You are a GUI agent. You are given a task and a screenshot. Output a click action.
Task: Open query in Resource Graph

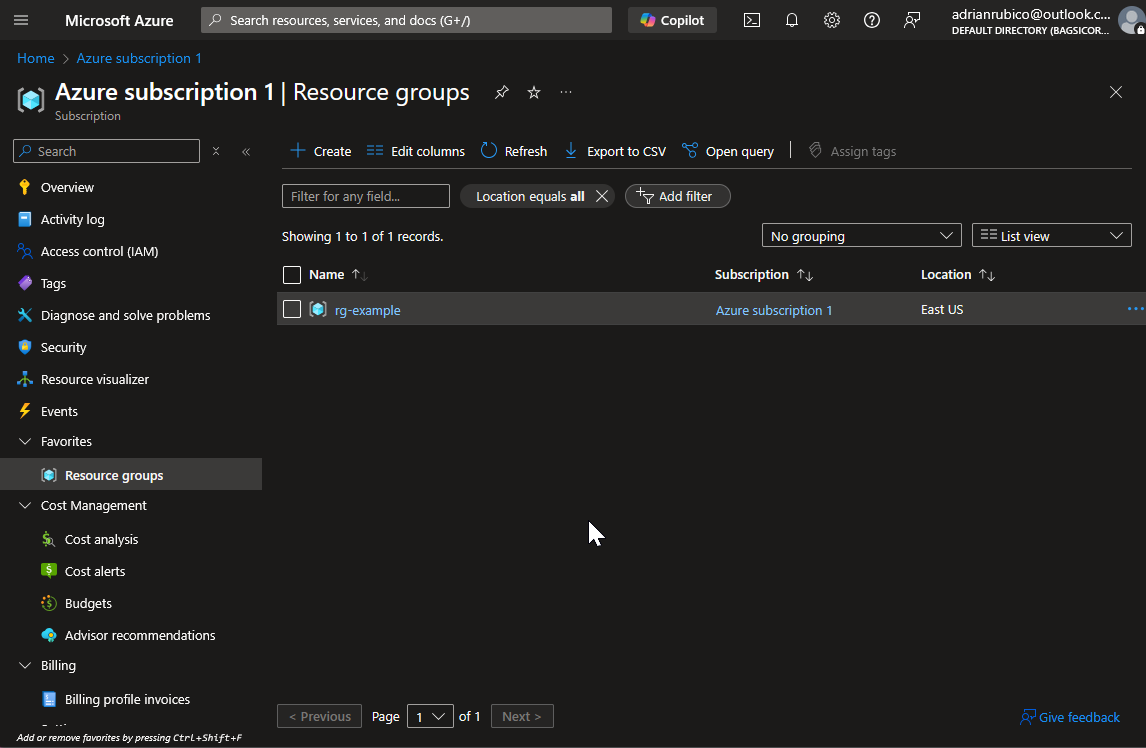727,151
